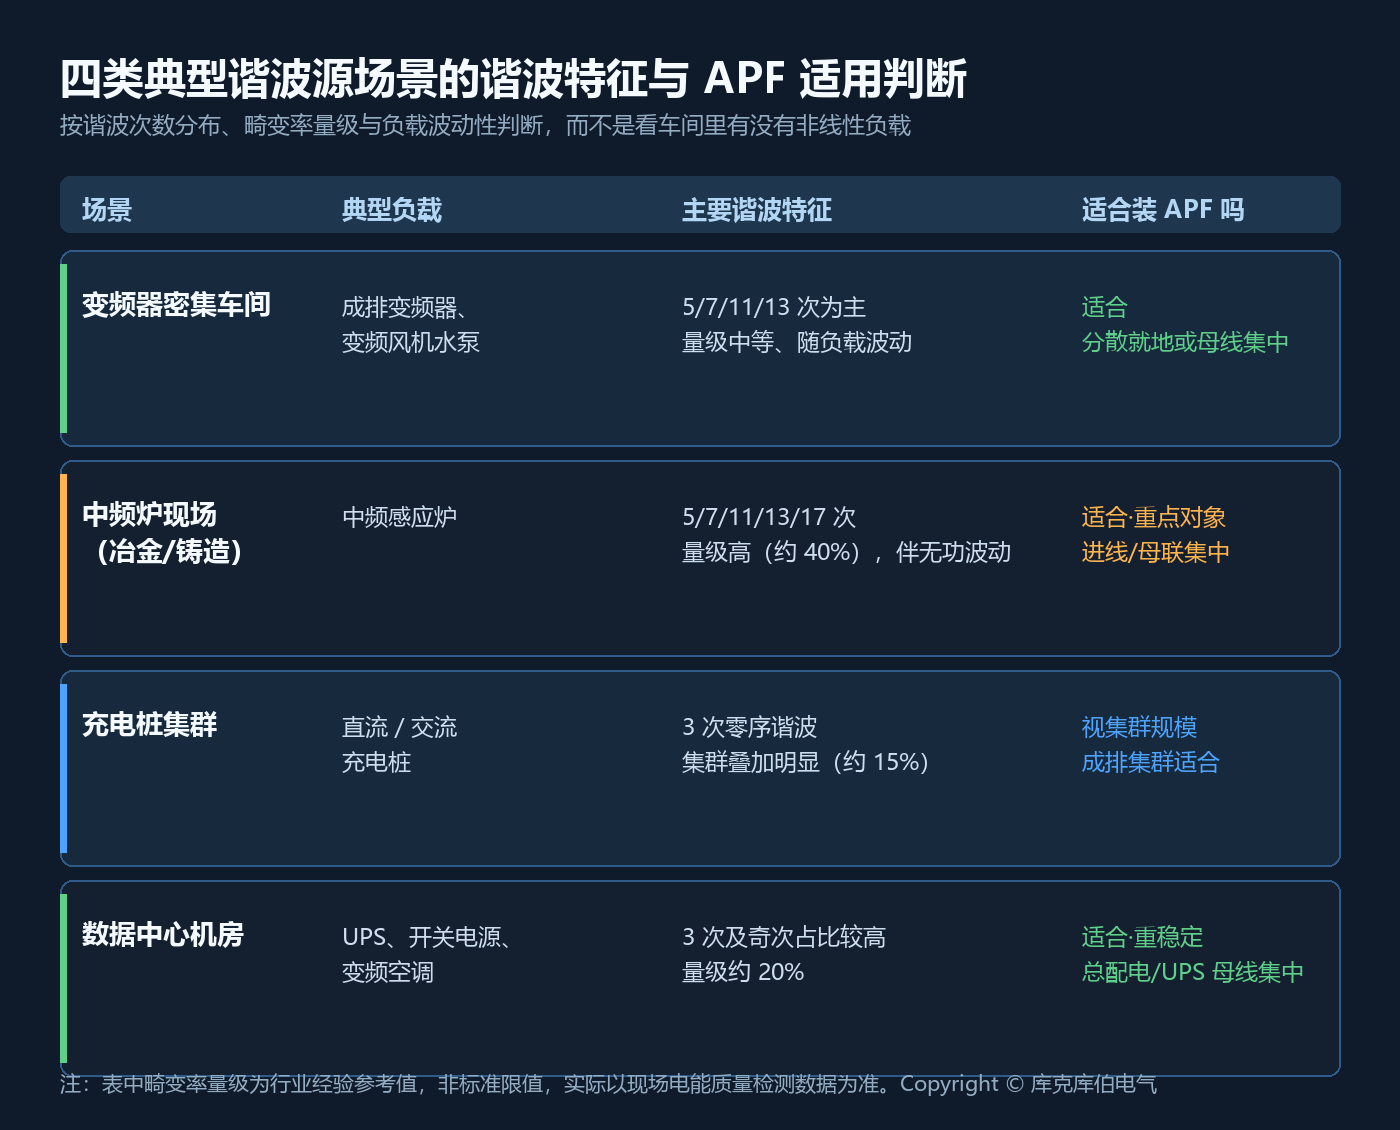Click green '适合' verdict in 变频器密集车间 row
The width and height of the screenshot is (1400, 1130).
(1105, 307)
